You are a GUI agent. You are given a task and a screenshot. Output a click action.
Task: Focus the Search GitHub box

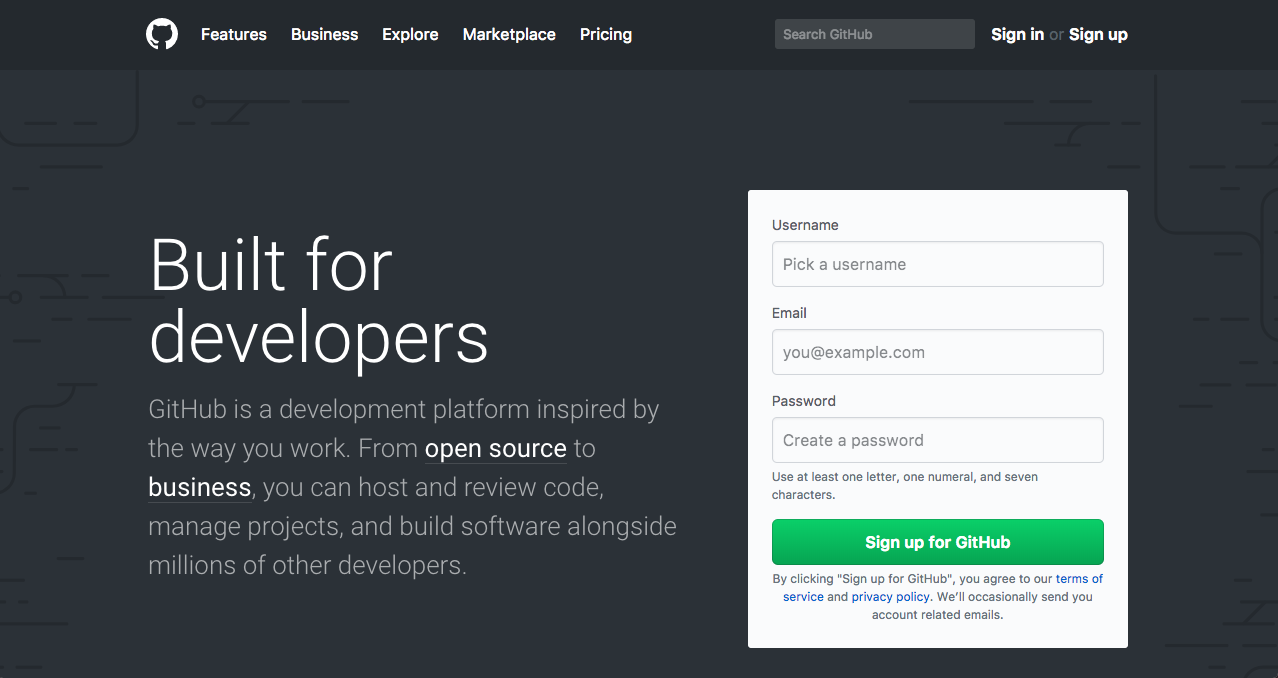click(874, 34)
